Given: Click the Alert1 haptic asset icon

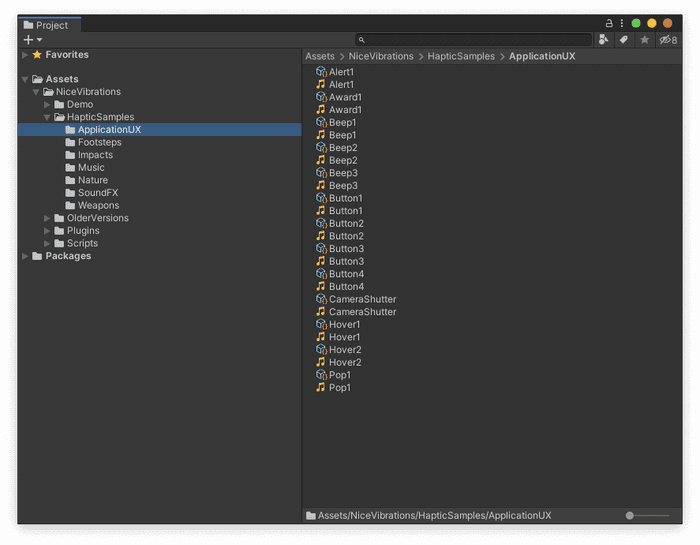Looking at the screenshot, I should pos(321,71).
